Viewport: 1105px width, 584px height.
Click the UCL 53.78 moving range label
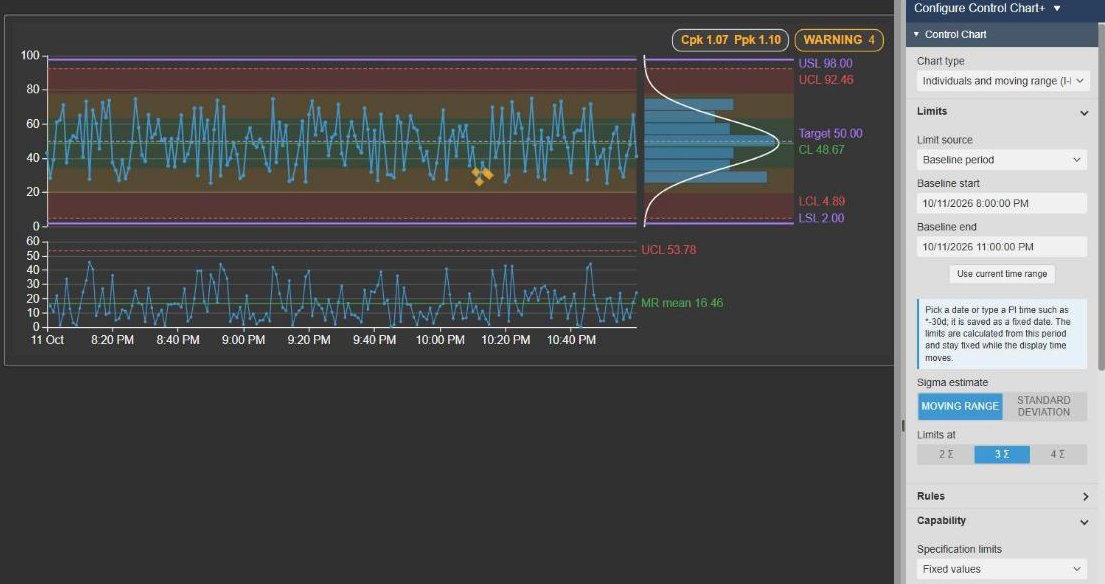[668, 250]
